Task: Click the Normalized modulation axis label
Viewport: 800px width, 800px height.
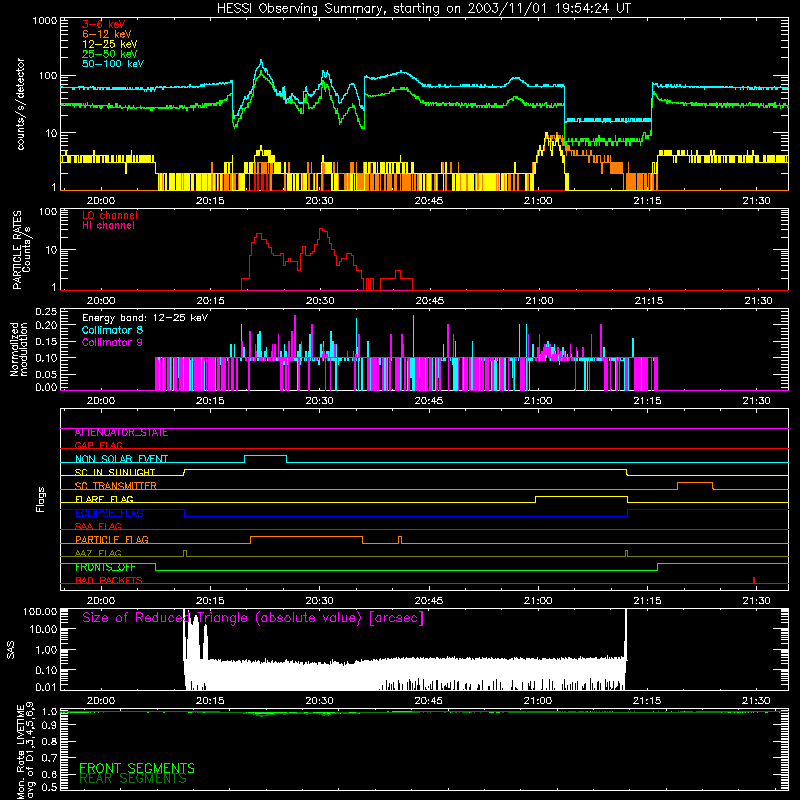Action: [x=18, y=349]
